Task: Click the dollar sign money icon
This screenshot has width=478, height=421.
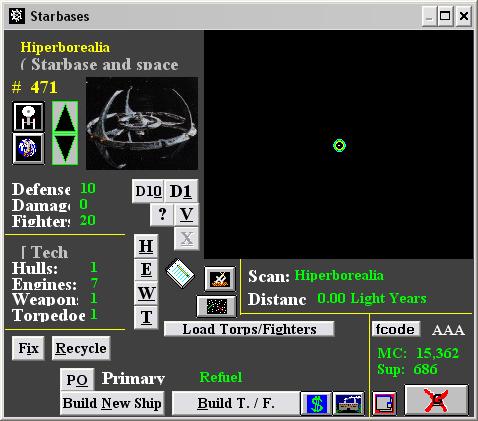Action: (316, 403)
